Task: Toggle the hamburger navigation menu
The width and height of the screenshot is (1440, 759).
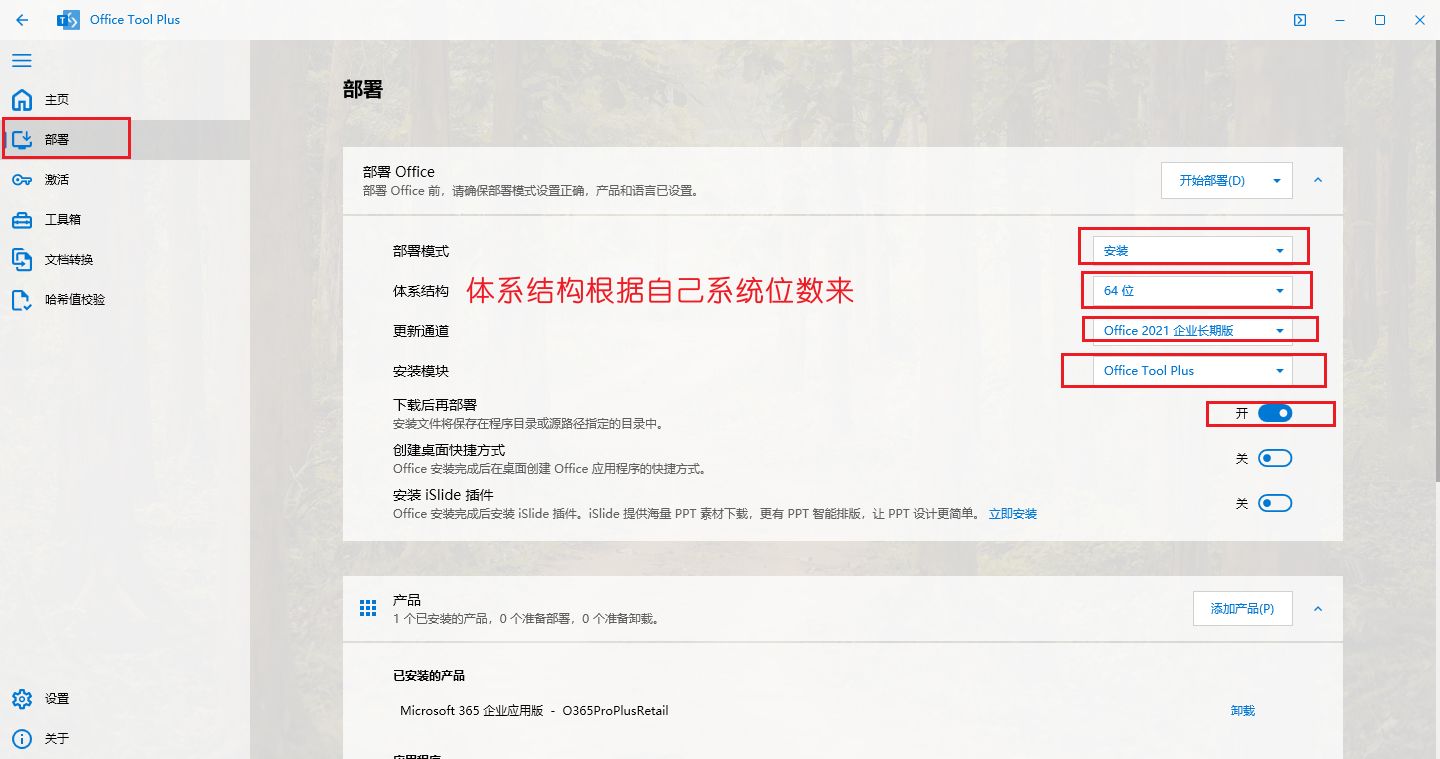Action: (x=22, y=61)
